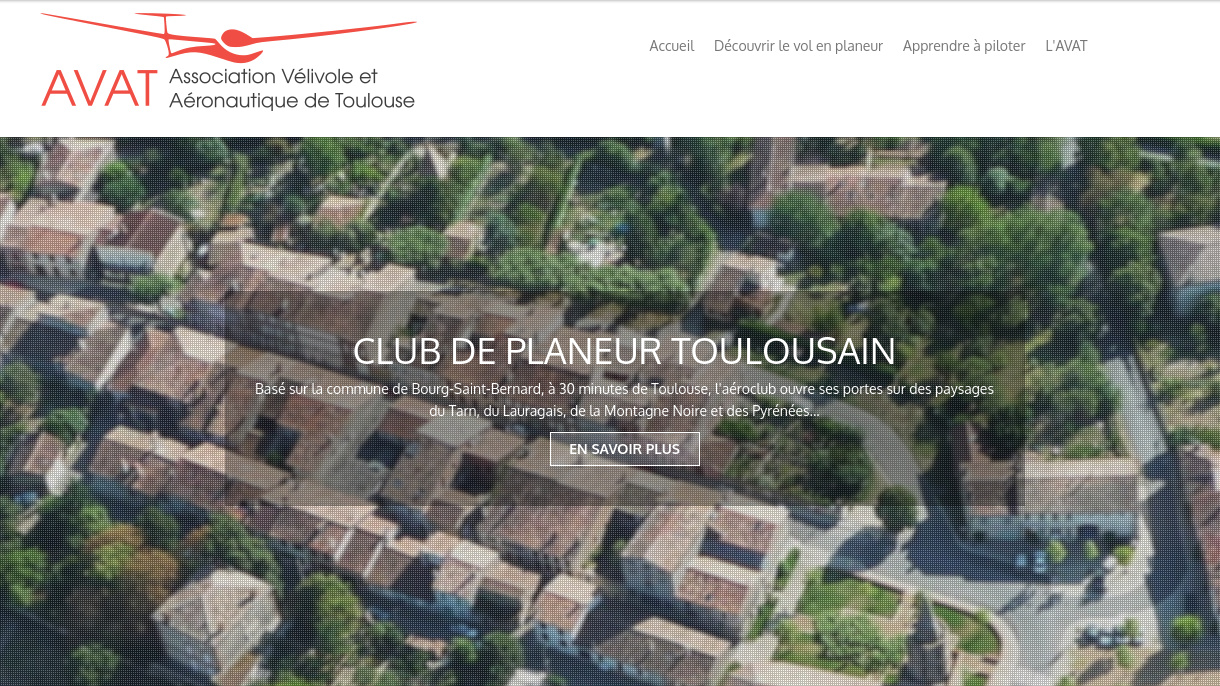Click the CLUB DE PLANEUR TOULOUSAIN heading
The height and width of the screenshot is (686, 1220).
coord(624,352)
